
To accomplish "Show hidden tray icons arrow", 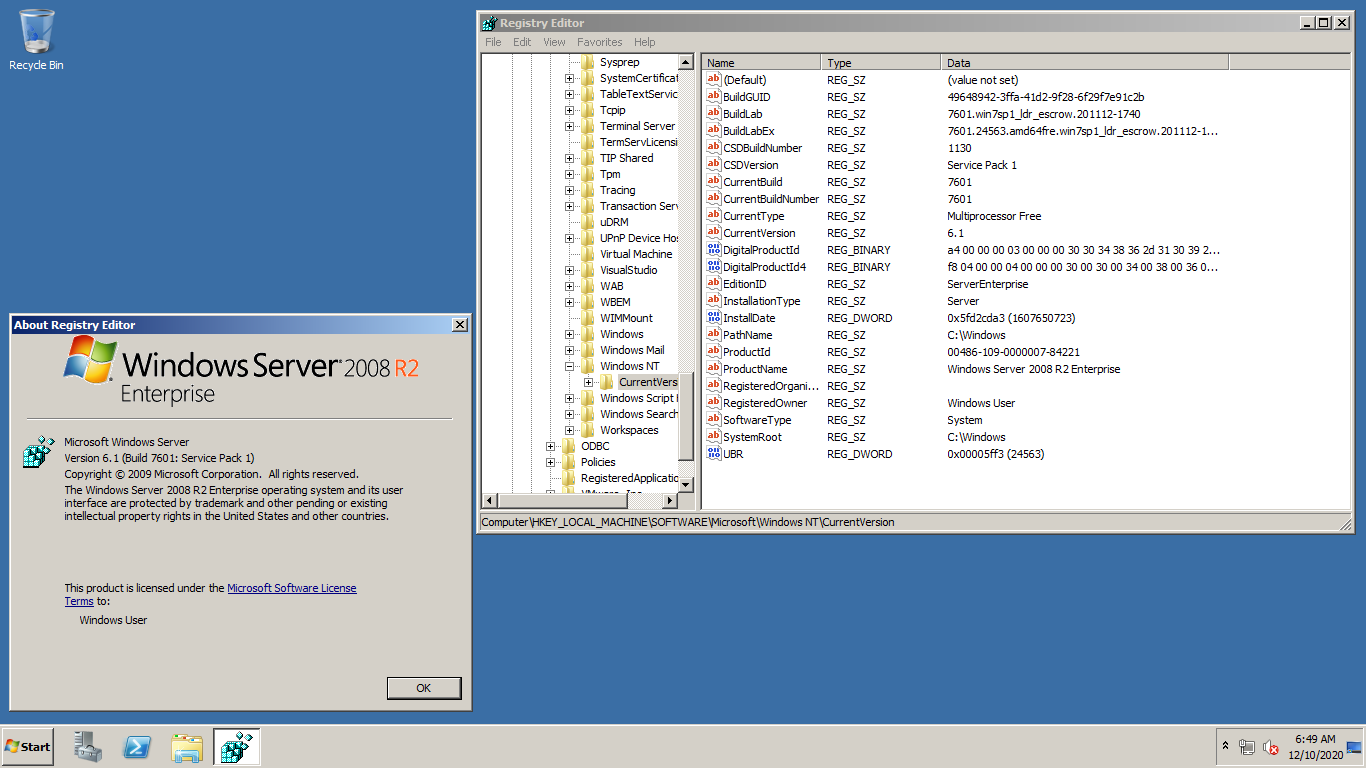I will click(x=1225, y=747).
